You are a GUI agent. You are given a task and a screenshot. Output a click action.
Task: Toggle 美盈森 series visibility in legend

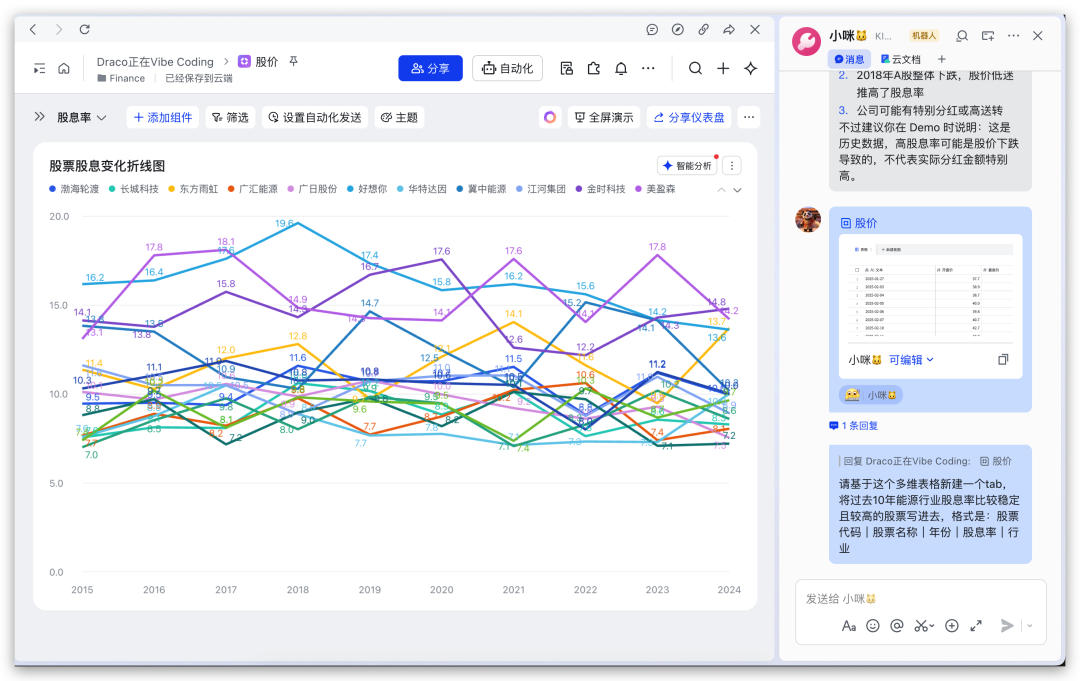pos(655,189)
